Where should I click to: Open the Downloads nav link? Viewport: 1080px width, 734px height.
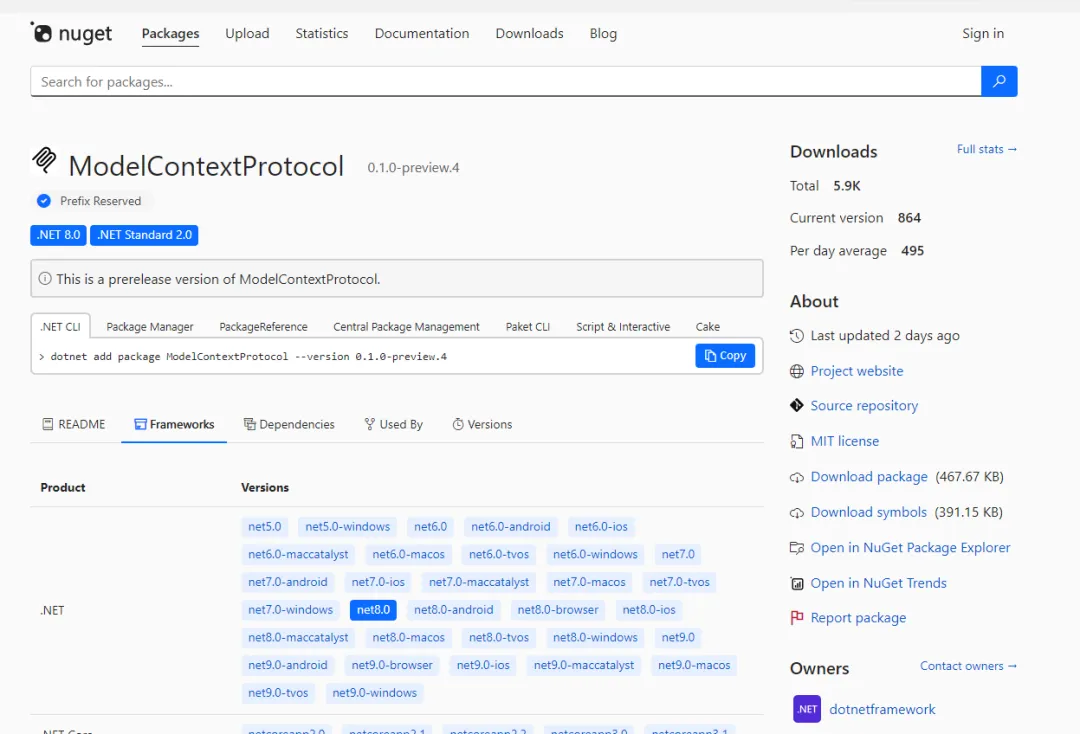(529, 33)
